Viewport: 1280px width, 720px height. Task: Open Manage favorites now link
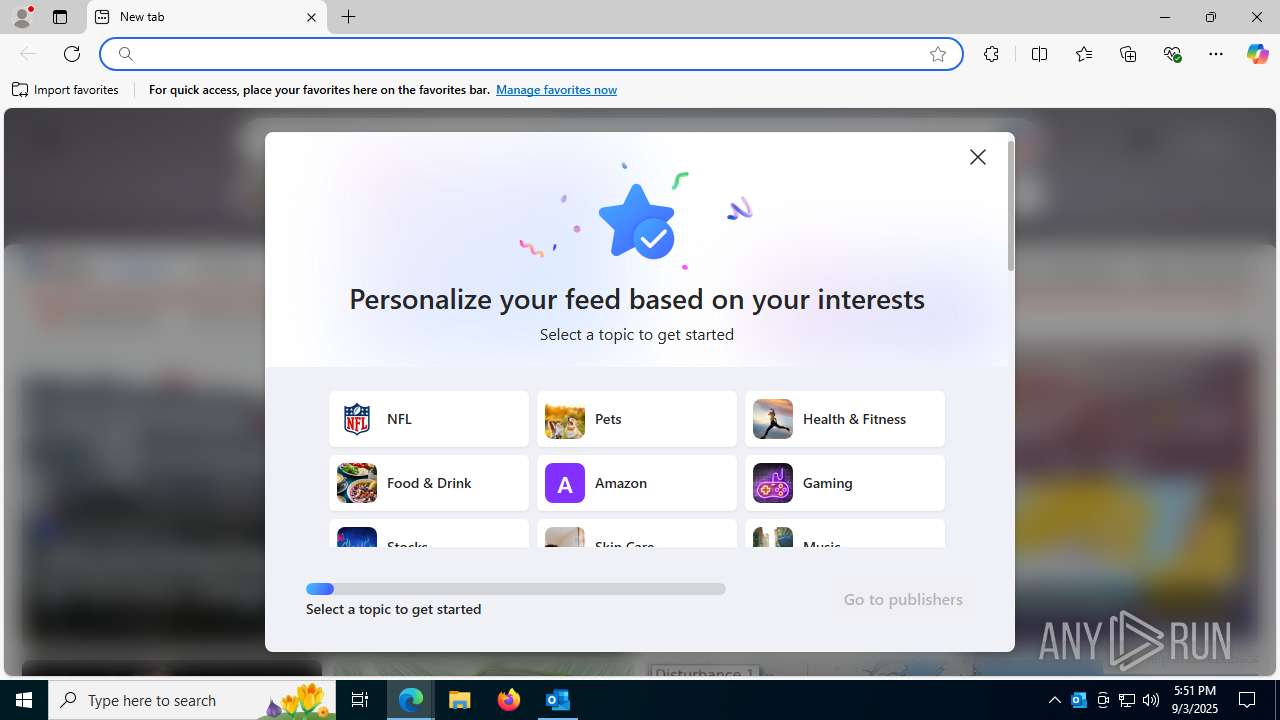556,90
